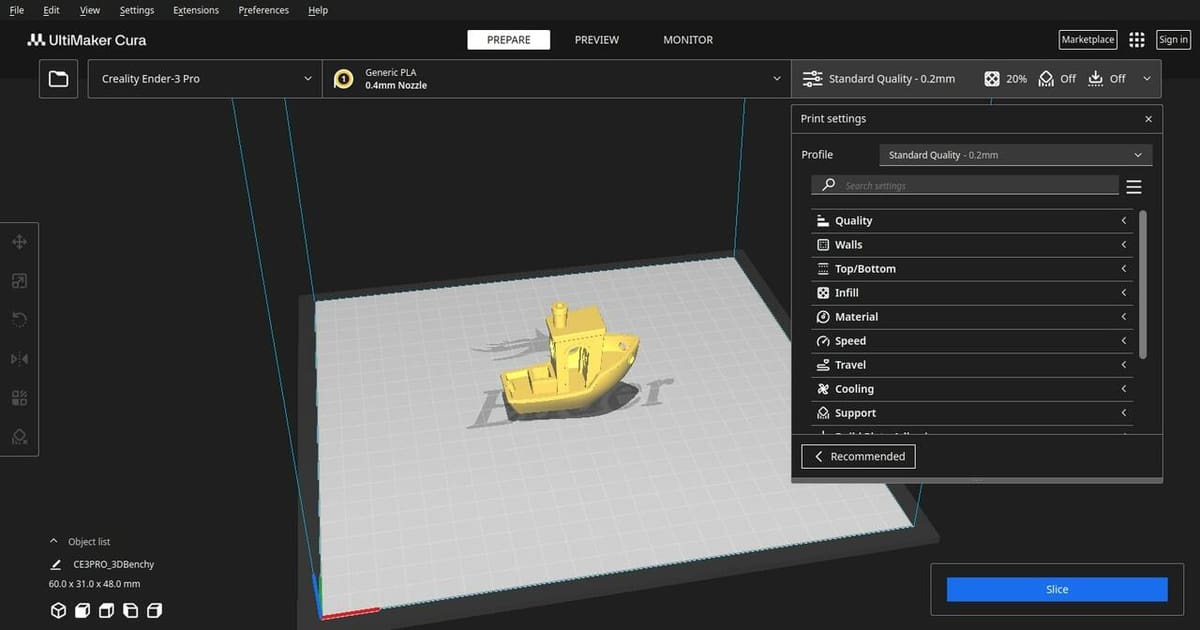This screenshot has height=630, width=1200.
Task: Click the adhesion Off icon
Action: tap(1095, 79)
